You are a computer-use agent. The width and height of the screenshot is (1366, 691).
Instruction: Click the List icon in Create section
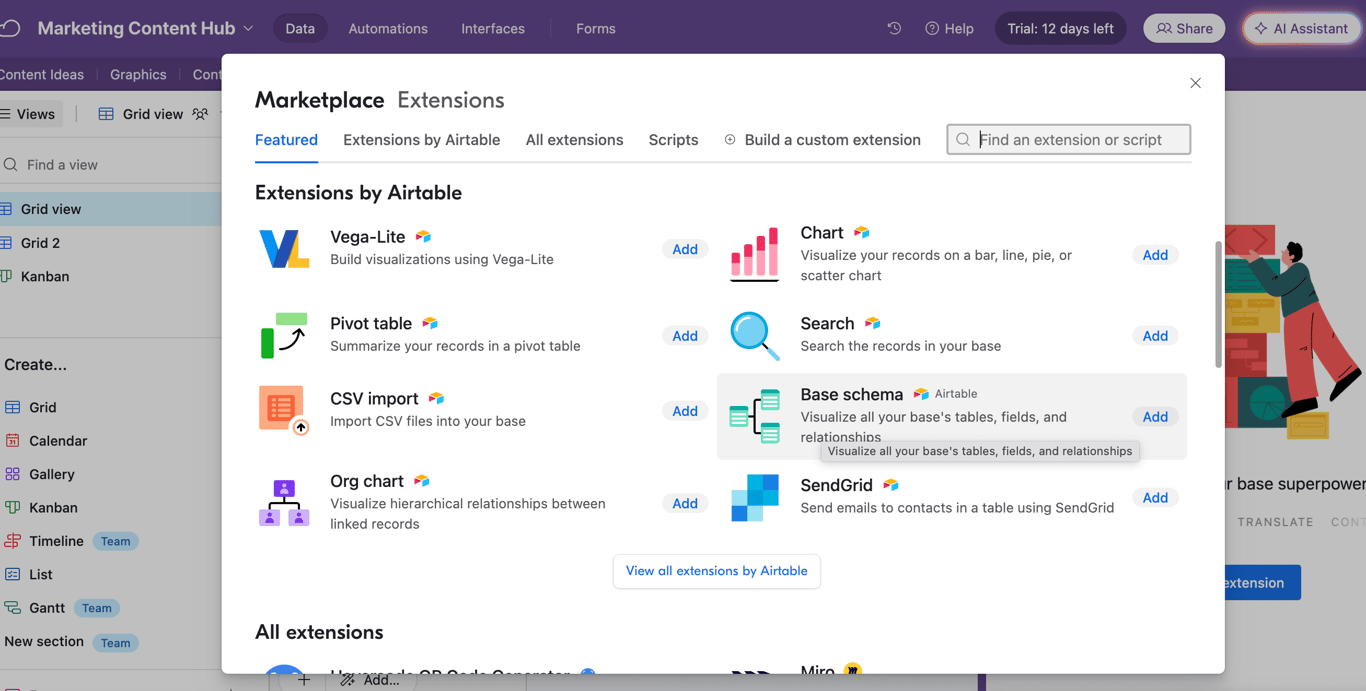(13, 574)
